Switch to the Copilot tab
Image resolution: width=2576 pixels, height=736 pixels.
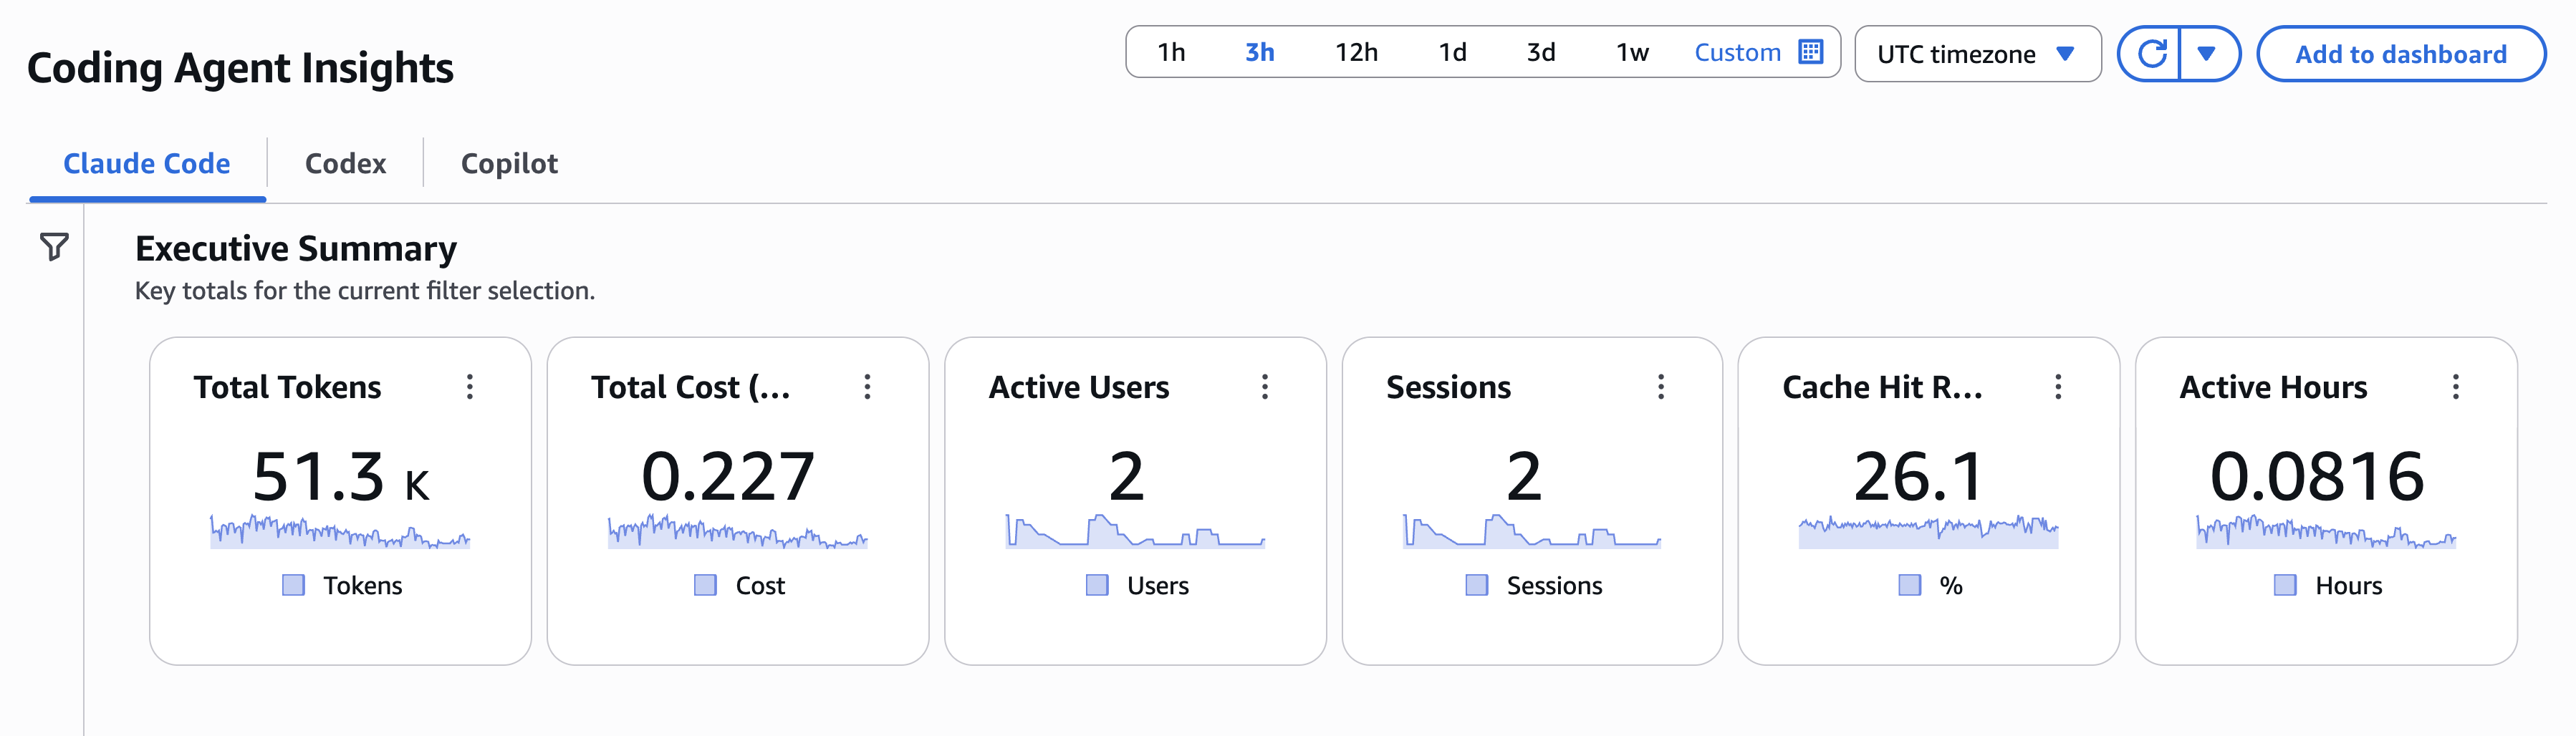[x=509, y=163]
